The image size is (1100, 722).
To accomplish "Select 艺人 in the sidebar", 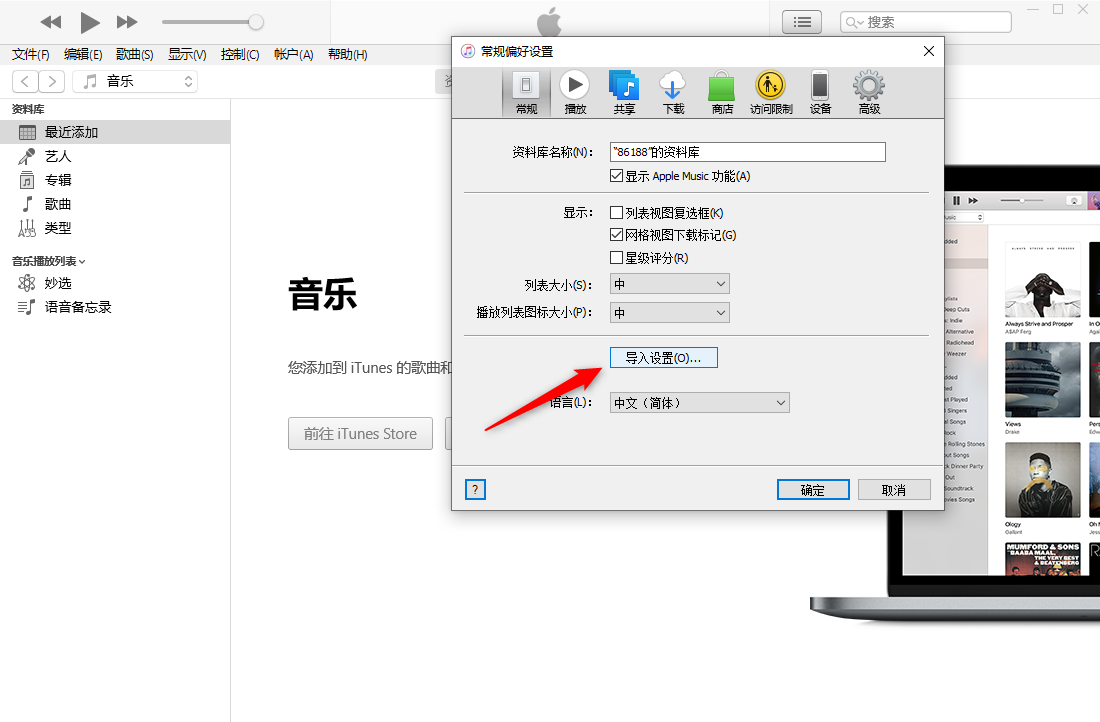I will [x=115, y=156].
